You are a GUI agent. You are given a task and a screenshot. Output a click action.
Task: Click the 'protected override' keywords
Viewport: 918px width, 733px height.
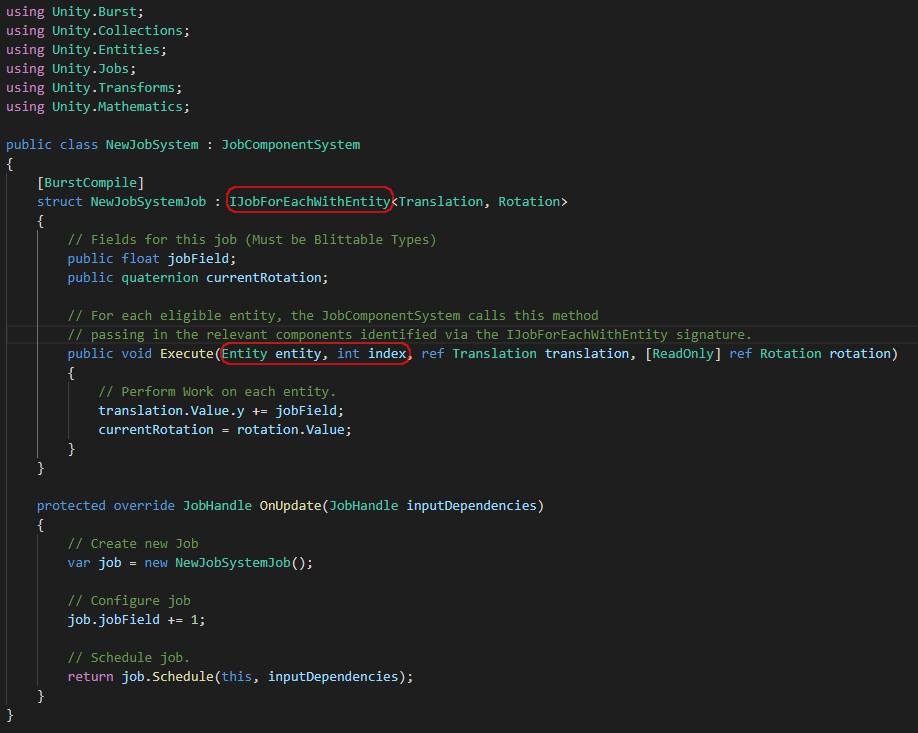click(105, 506)
